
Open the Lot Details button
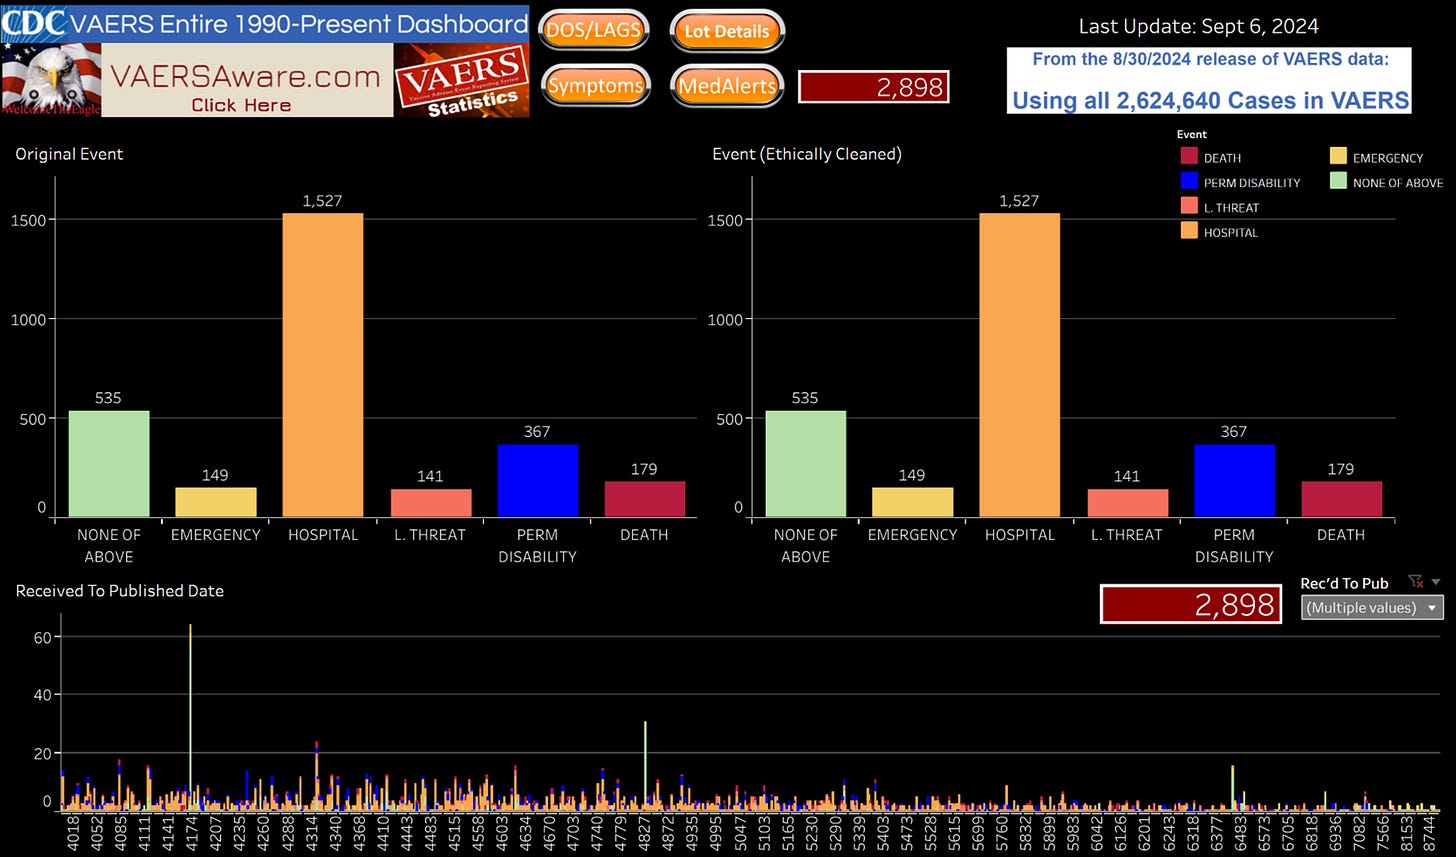click(x=727, y=30)
